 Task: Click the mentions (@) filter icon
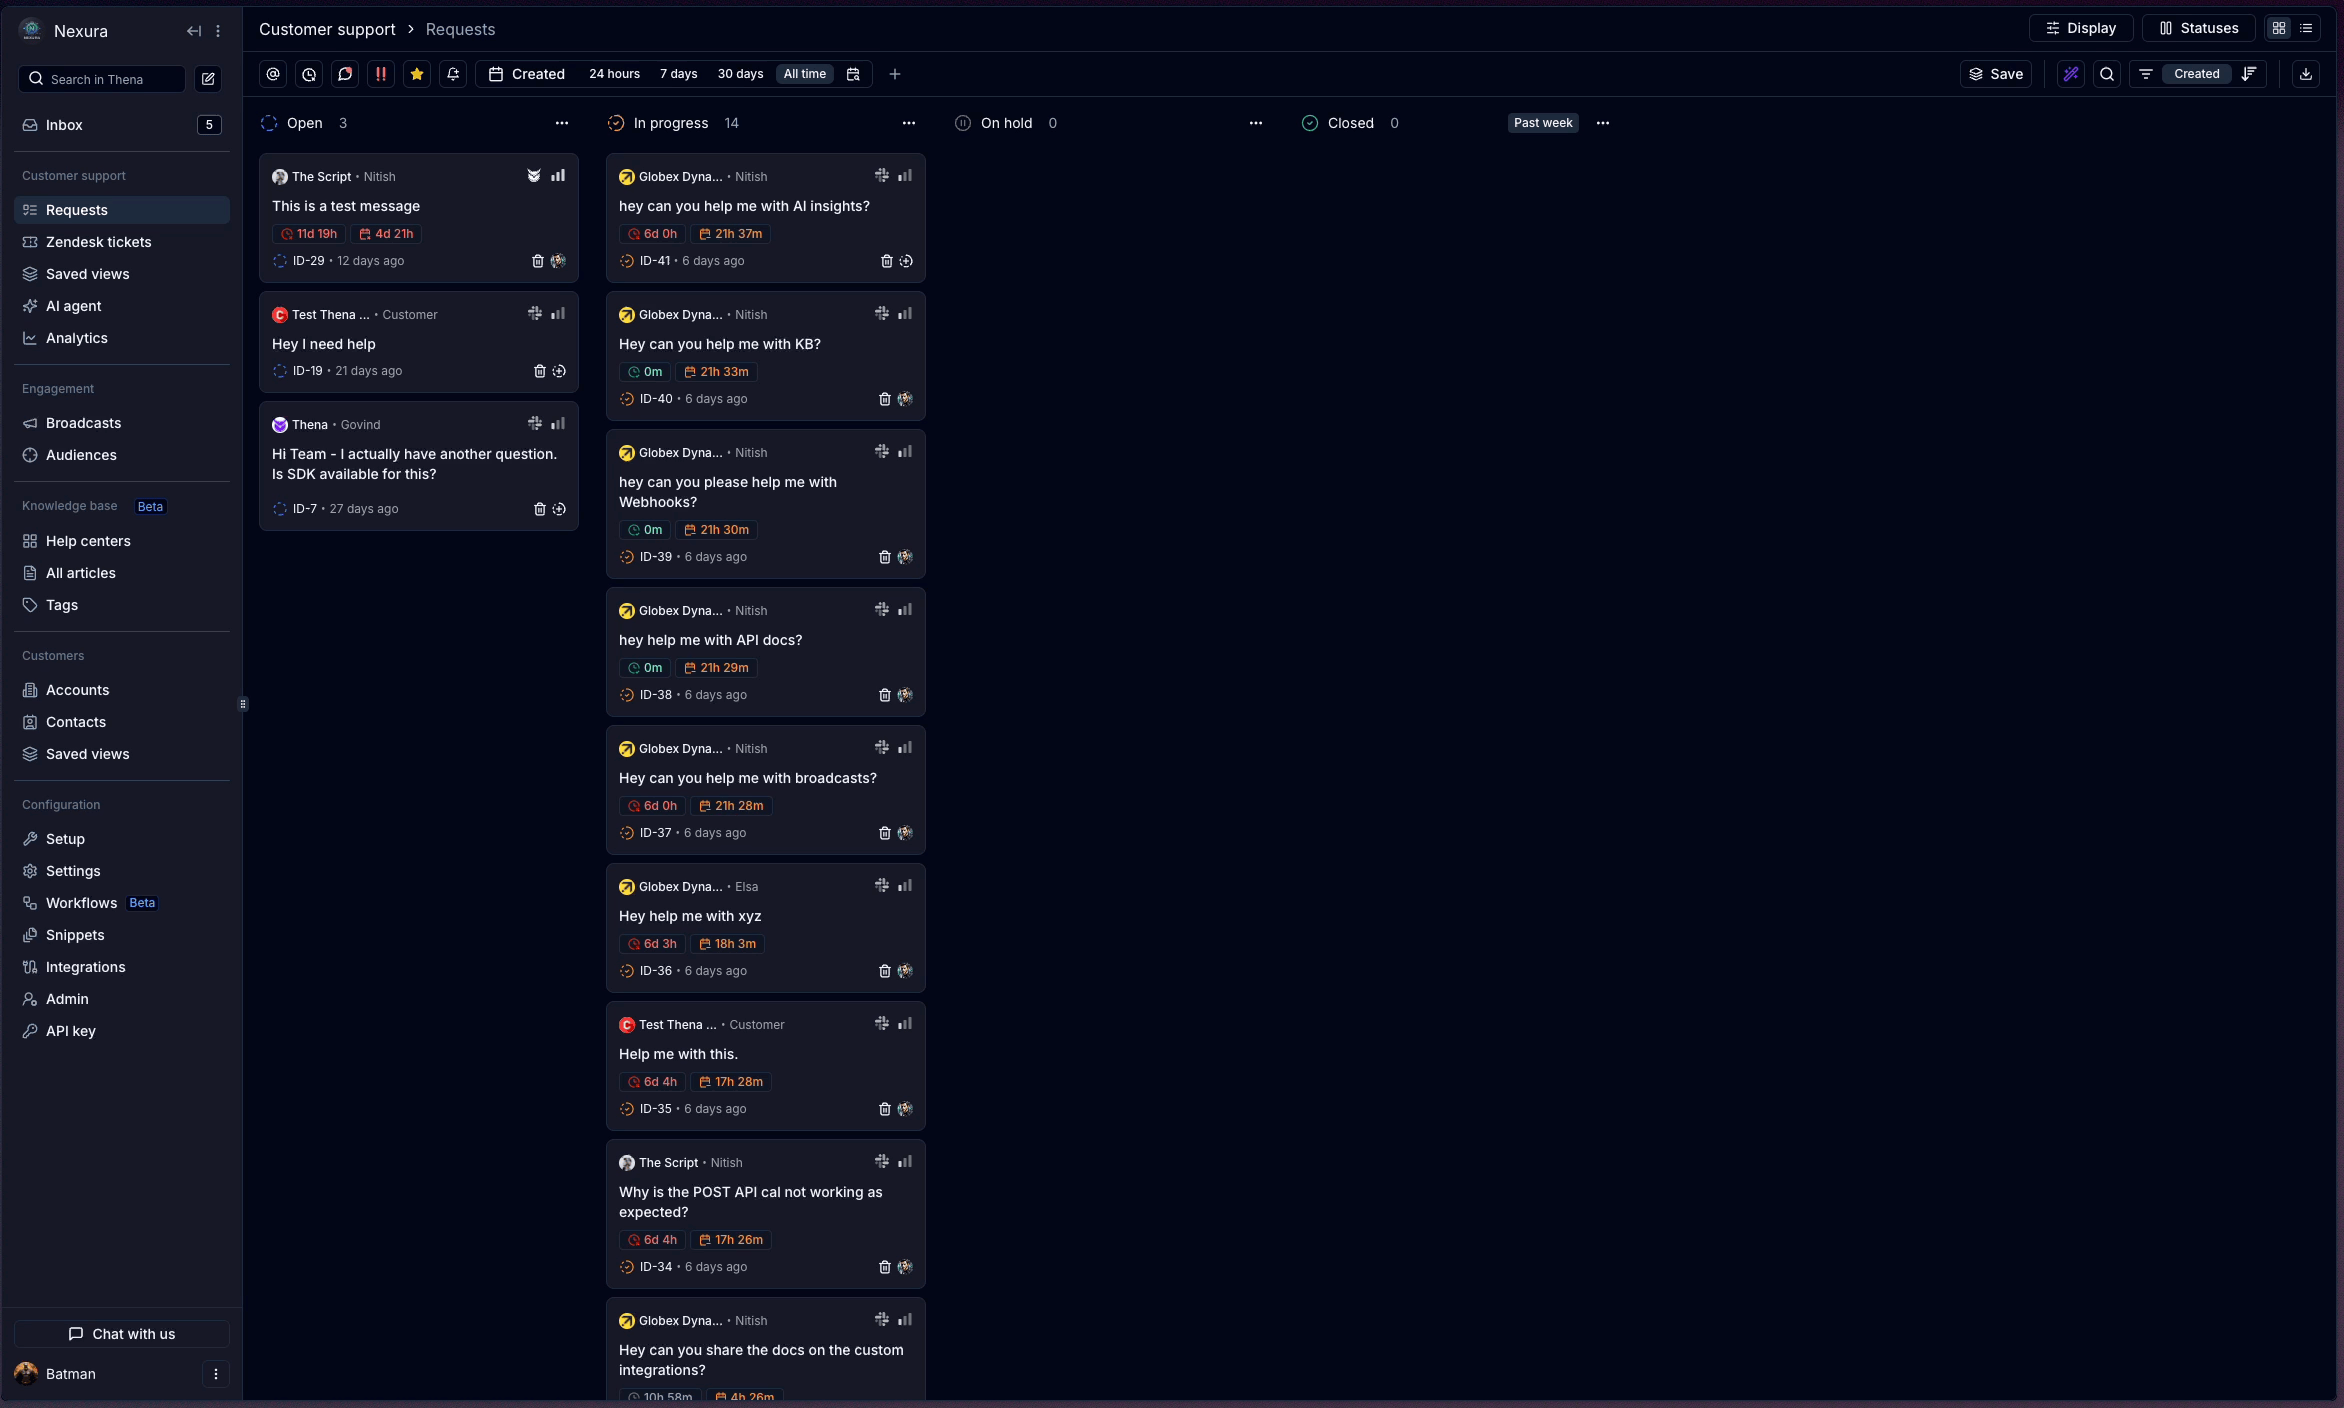click(273, 74)
